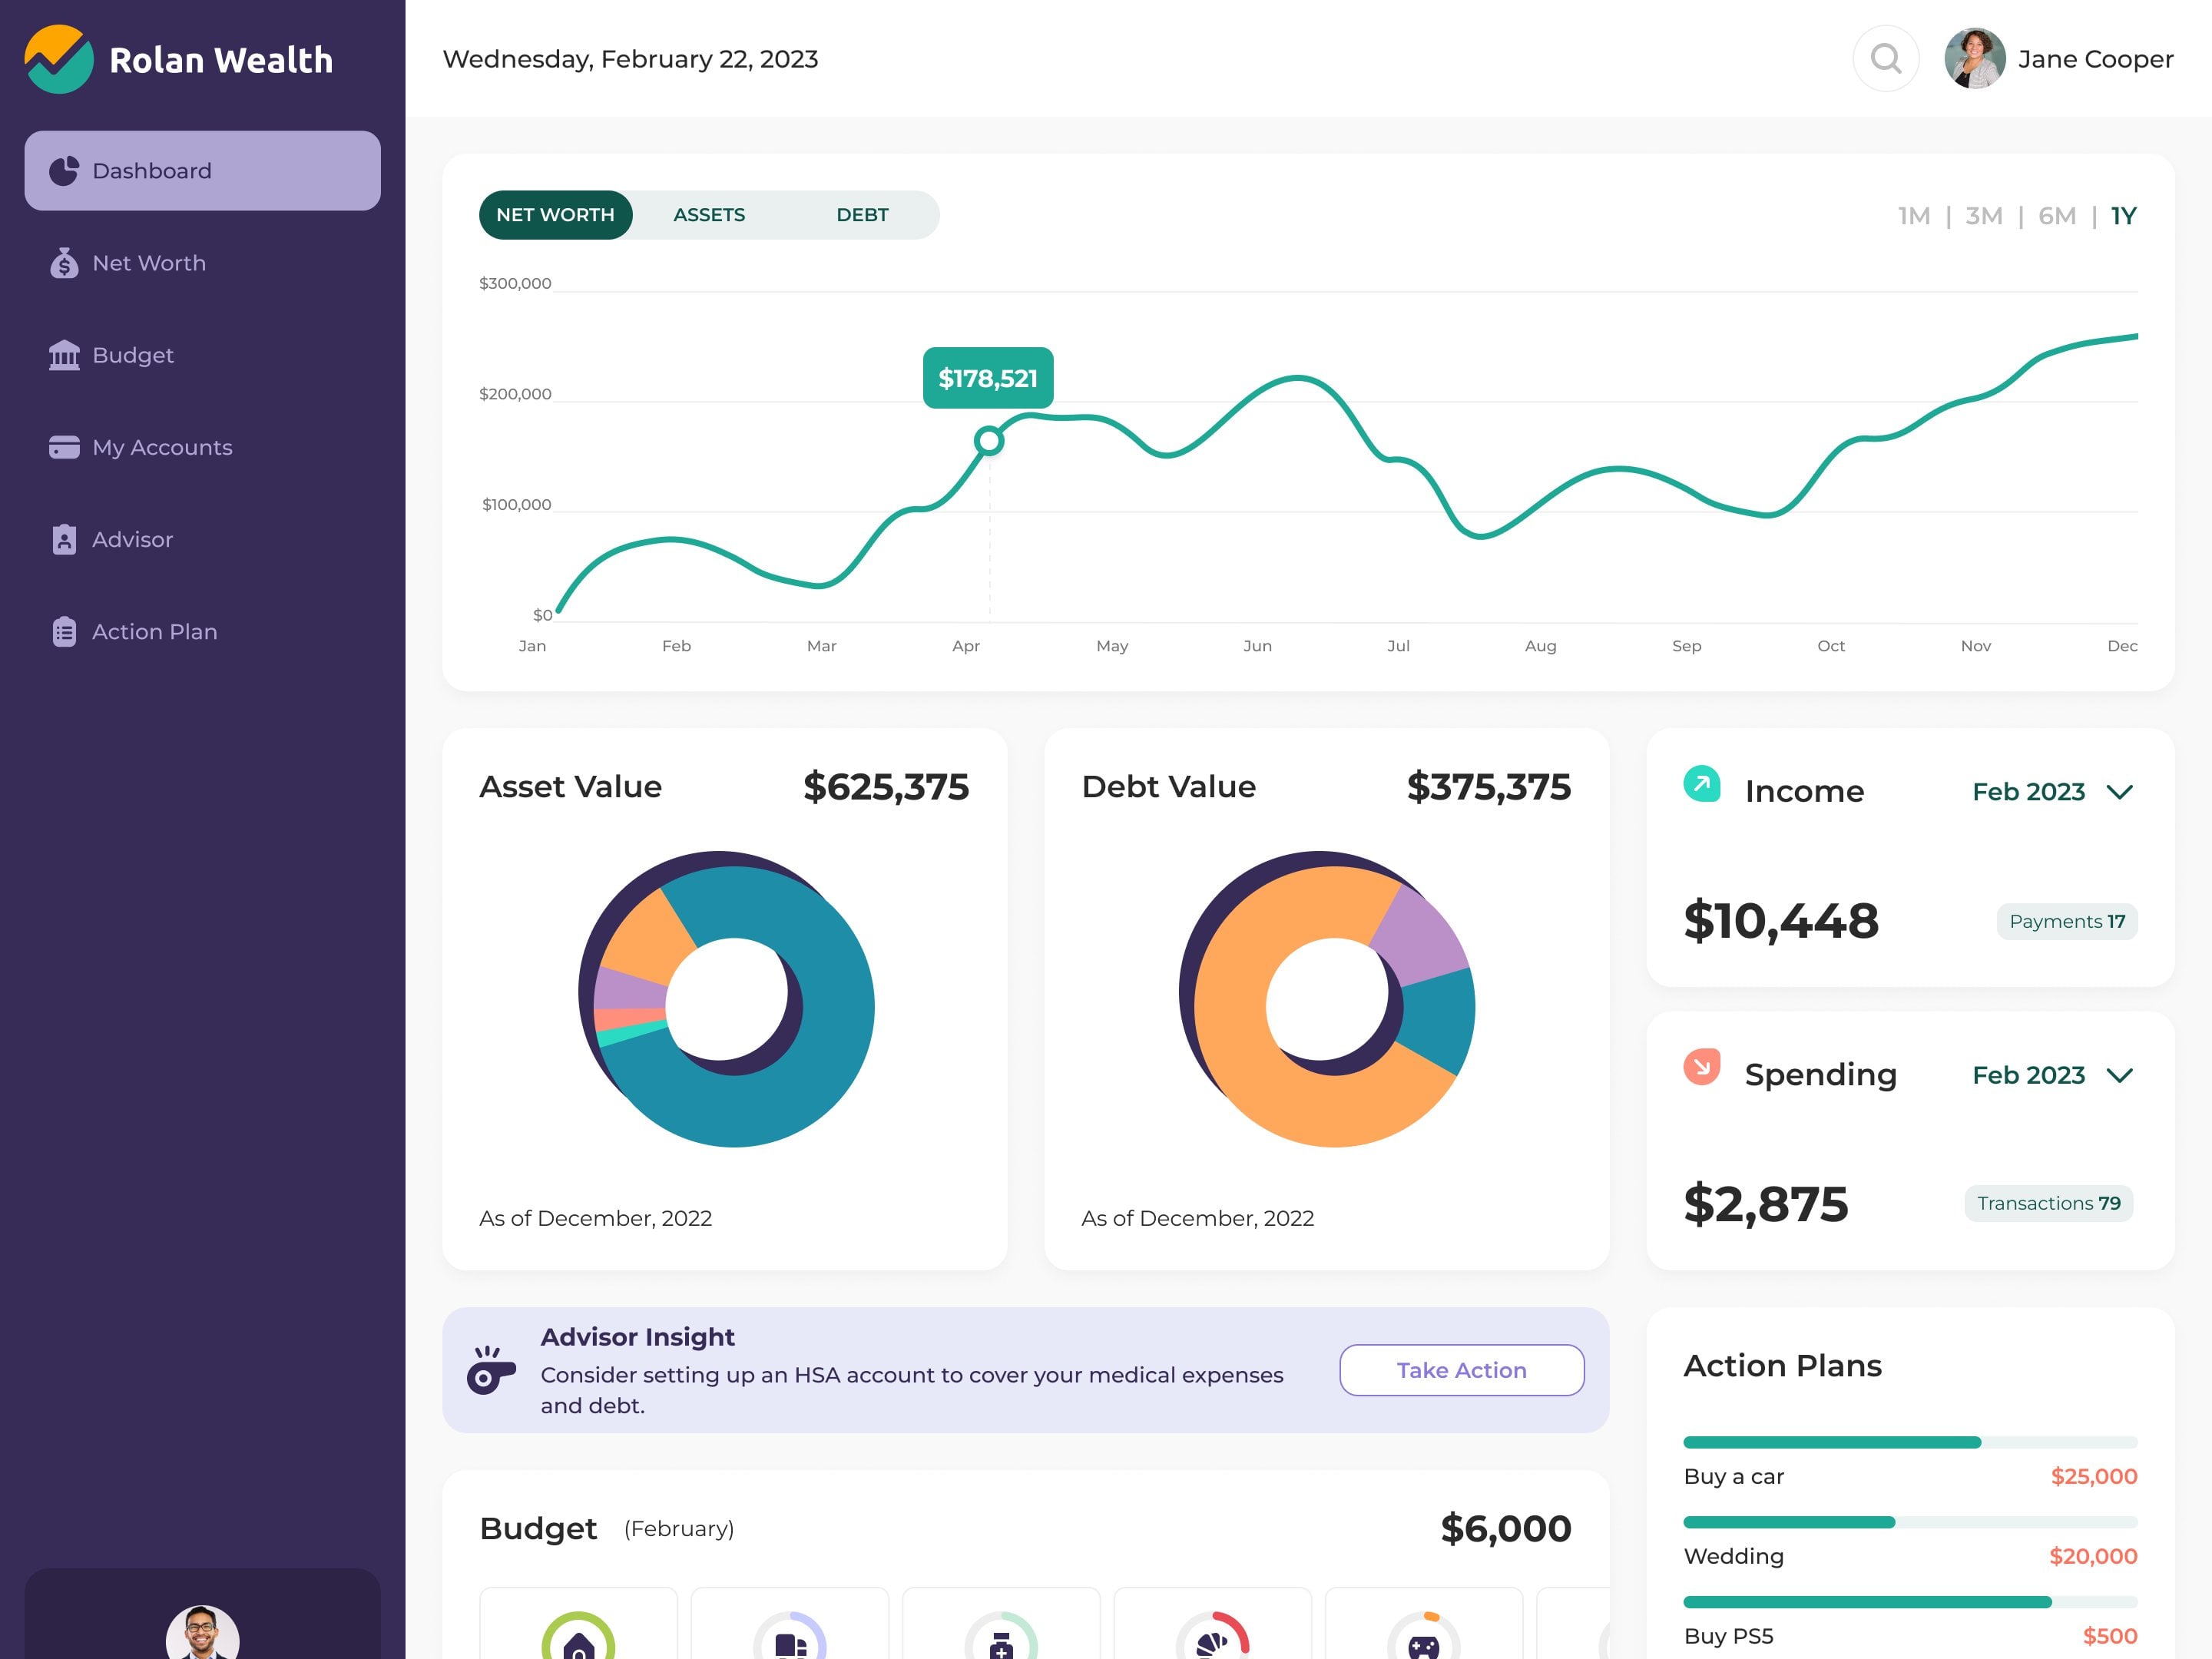Click the Advisor Insight whistle icon
The height and width of the screenshot is (1659, 2212).
(x=490, y=1370)
